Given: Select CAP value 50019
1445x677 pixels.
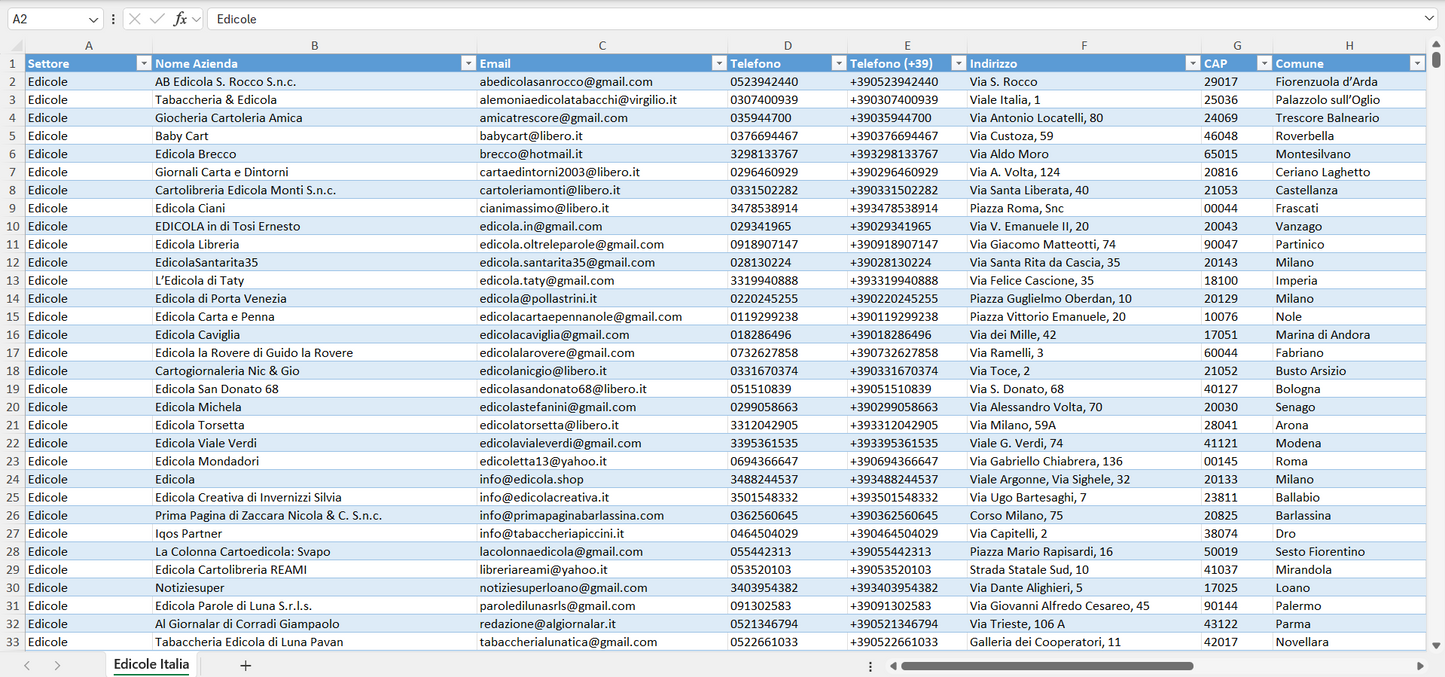Looking at the screenshot, I should point(1237,552).
